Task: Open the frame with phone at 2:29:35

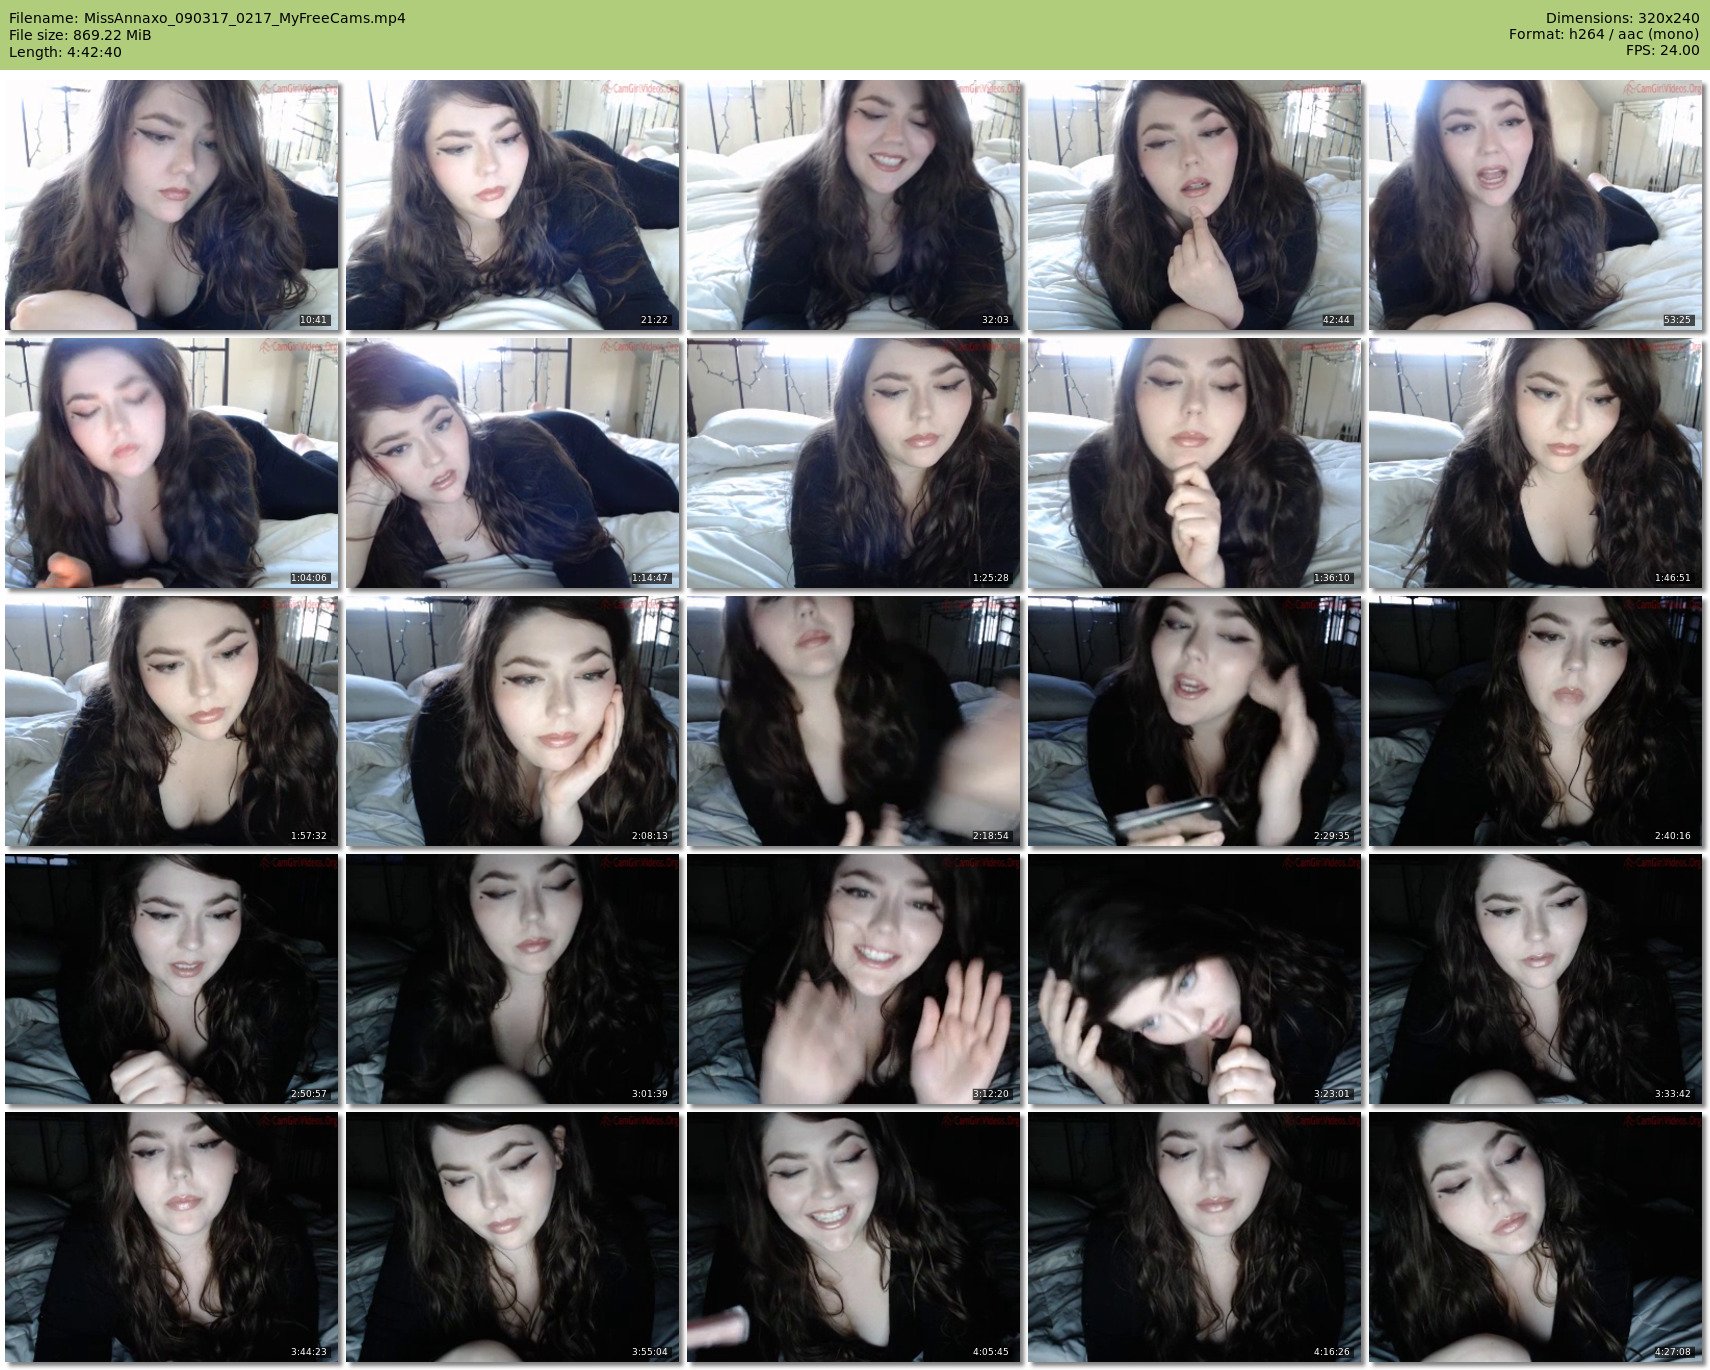Action: [x=1194, y=721]
